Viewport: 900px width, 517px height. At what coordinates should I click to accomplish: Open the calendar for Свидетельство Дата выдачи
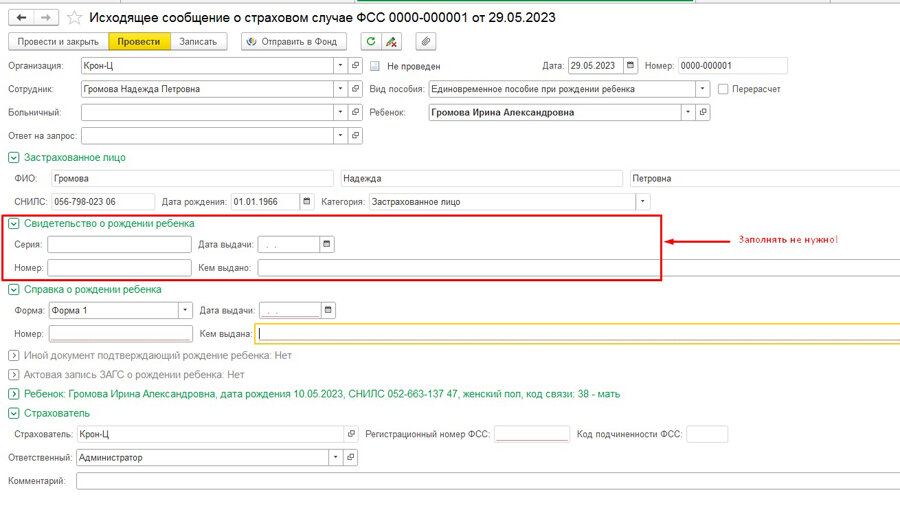coord(327,244)
